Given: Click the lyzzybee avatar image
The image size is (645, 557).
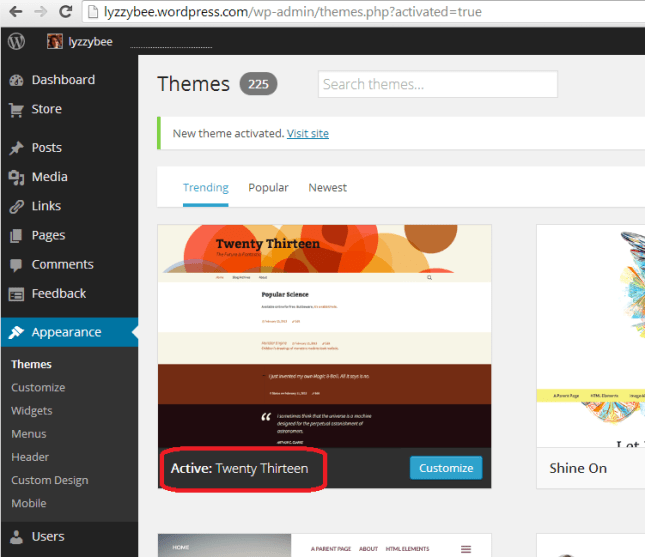Looking at the screenshot, I should [x=54, y=42].
